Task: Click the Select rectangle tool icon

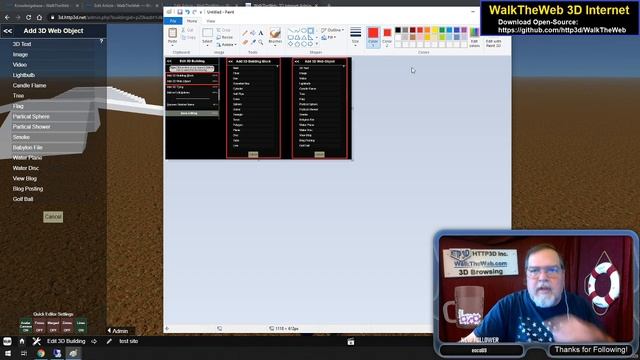Action: pyautogui.click(x=207, y=33)
